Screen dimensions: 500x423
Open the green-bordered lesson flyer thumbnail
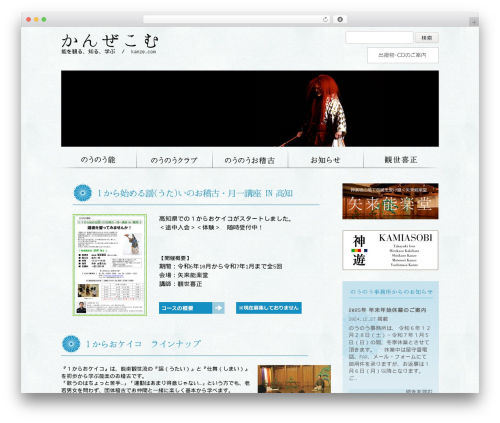110,265
